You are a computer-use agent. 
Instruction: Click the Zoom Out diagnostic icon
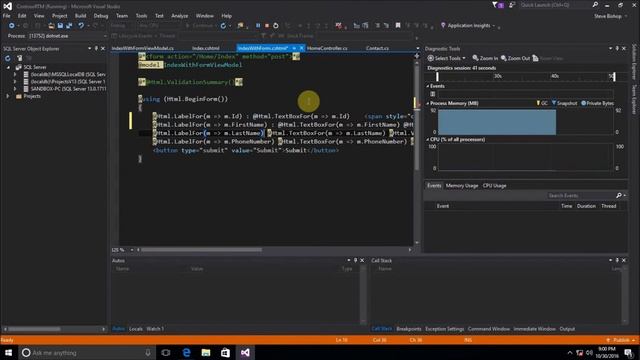[x=504, y=58]
